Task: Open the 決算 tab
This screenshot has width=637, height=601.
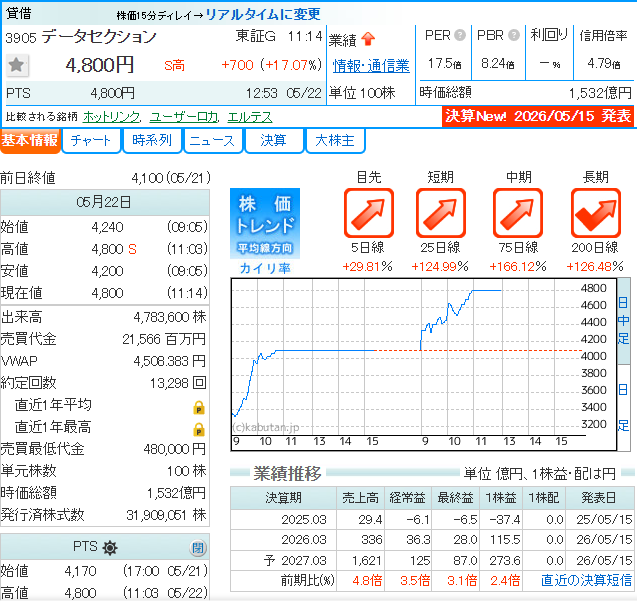Action: (x=274, y=141)
